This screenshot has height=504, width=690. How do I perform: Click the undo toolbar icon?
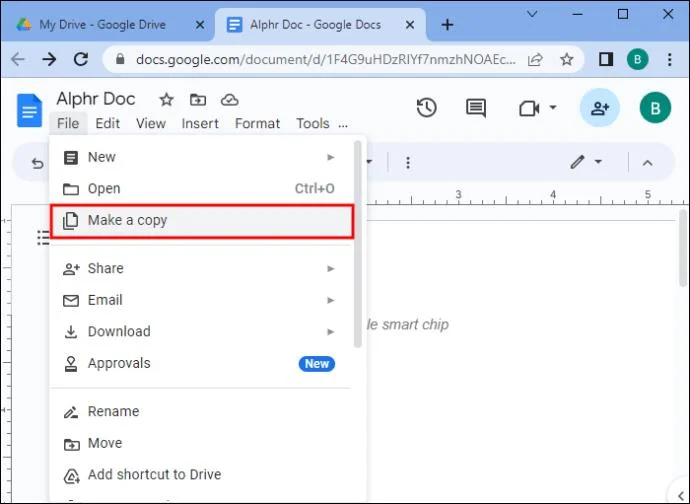click(x=37, y=164)
